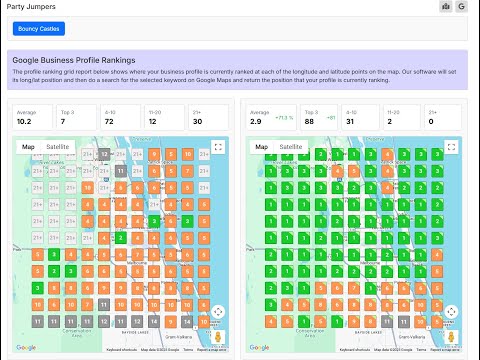
Task: Open map camera controls on left map
Action: tap(218, 312)
